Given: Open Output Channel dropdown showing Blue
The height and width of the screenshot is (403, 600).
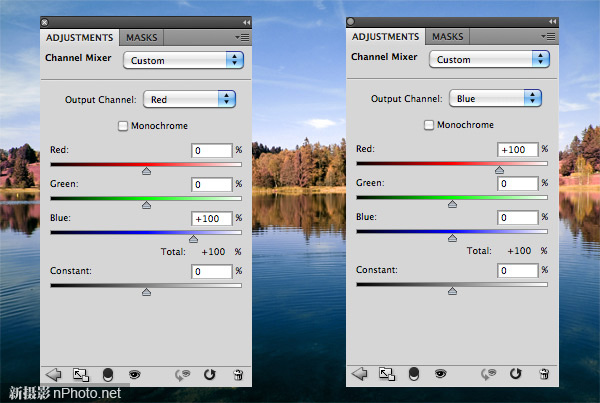Looking at the screenshot, I should click(x=496, y=98).
